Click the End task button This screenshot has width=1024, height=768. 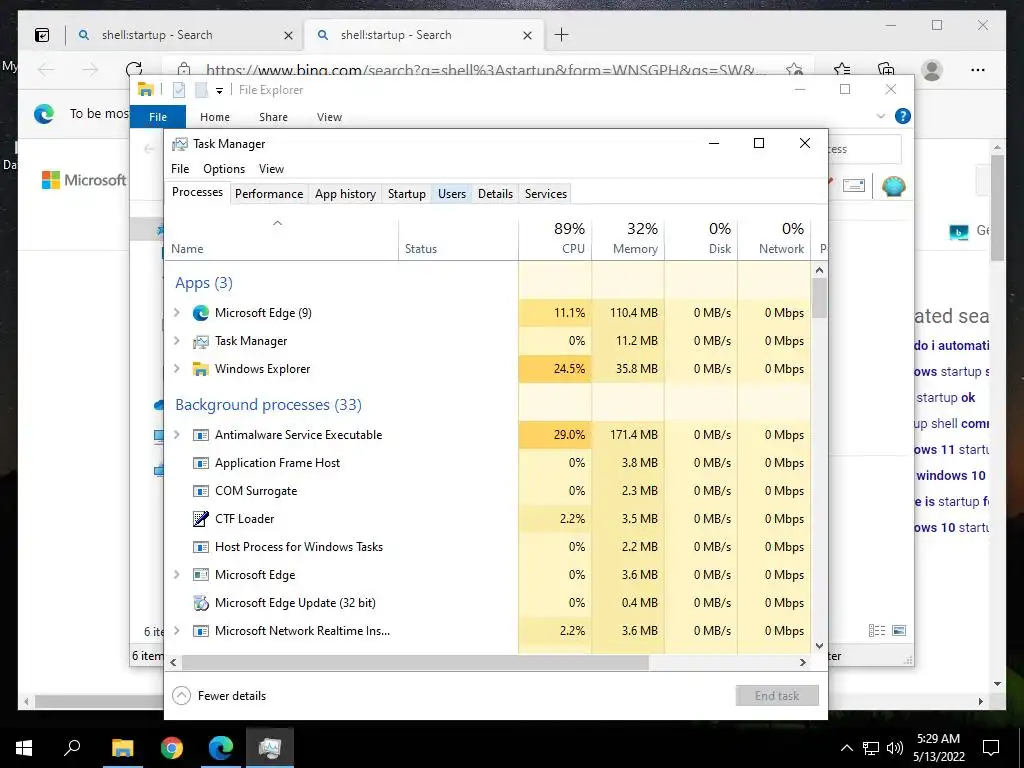(777, 696)
